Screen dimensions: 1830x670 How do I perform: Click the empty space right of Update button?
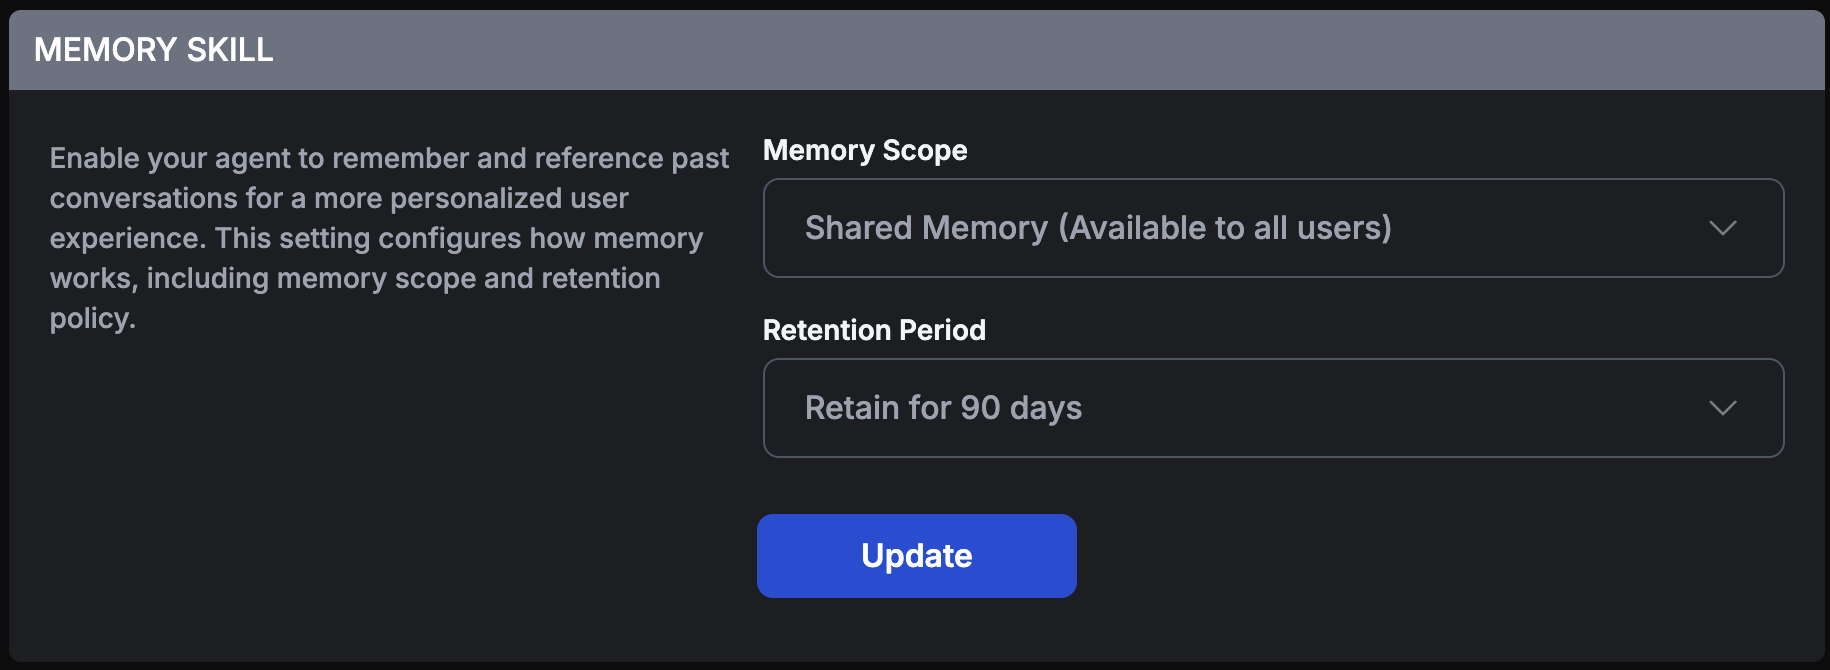click(x=1400, y=556)
